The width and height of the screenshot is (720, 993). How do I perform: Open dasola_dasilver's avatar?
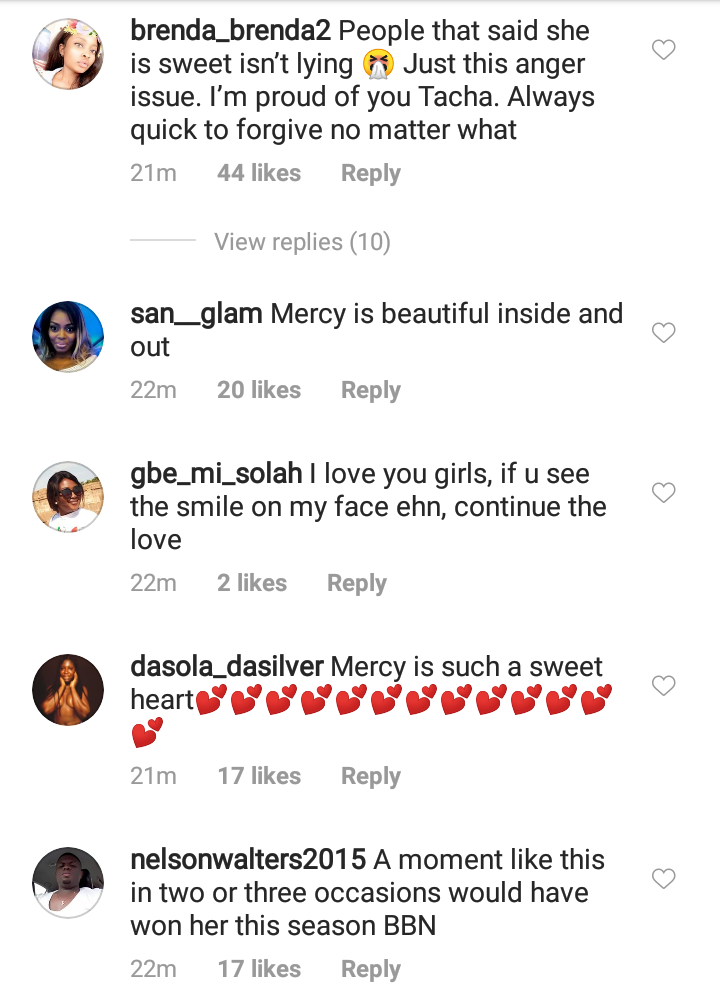69,689
